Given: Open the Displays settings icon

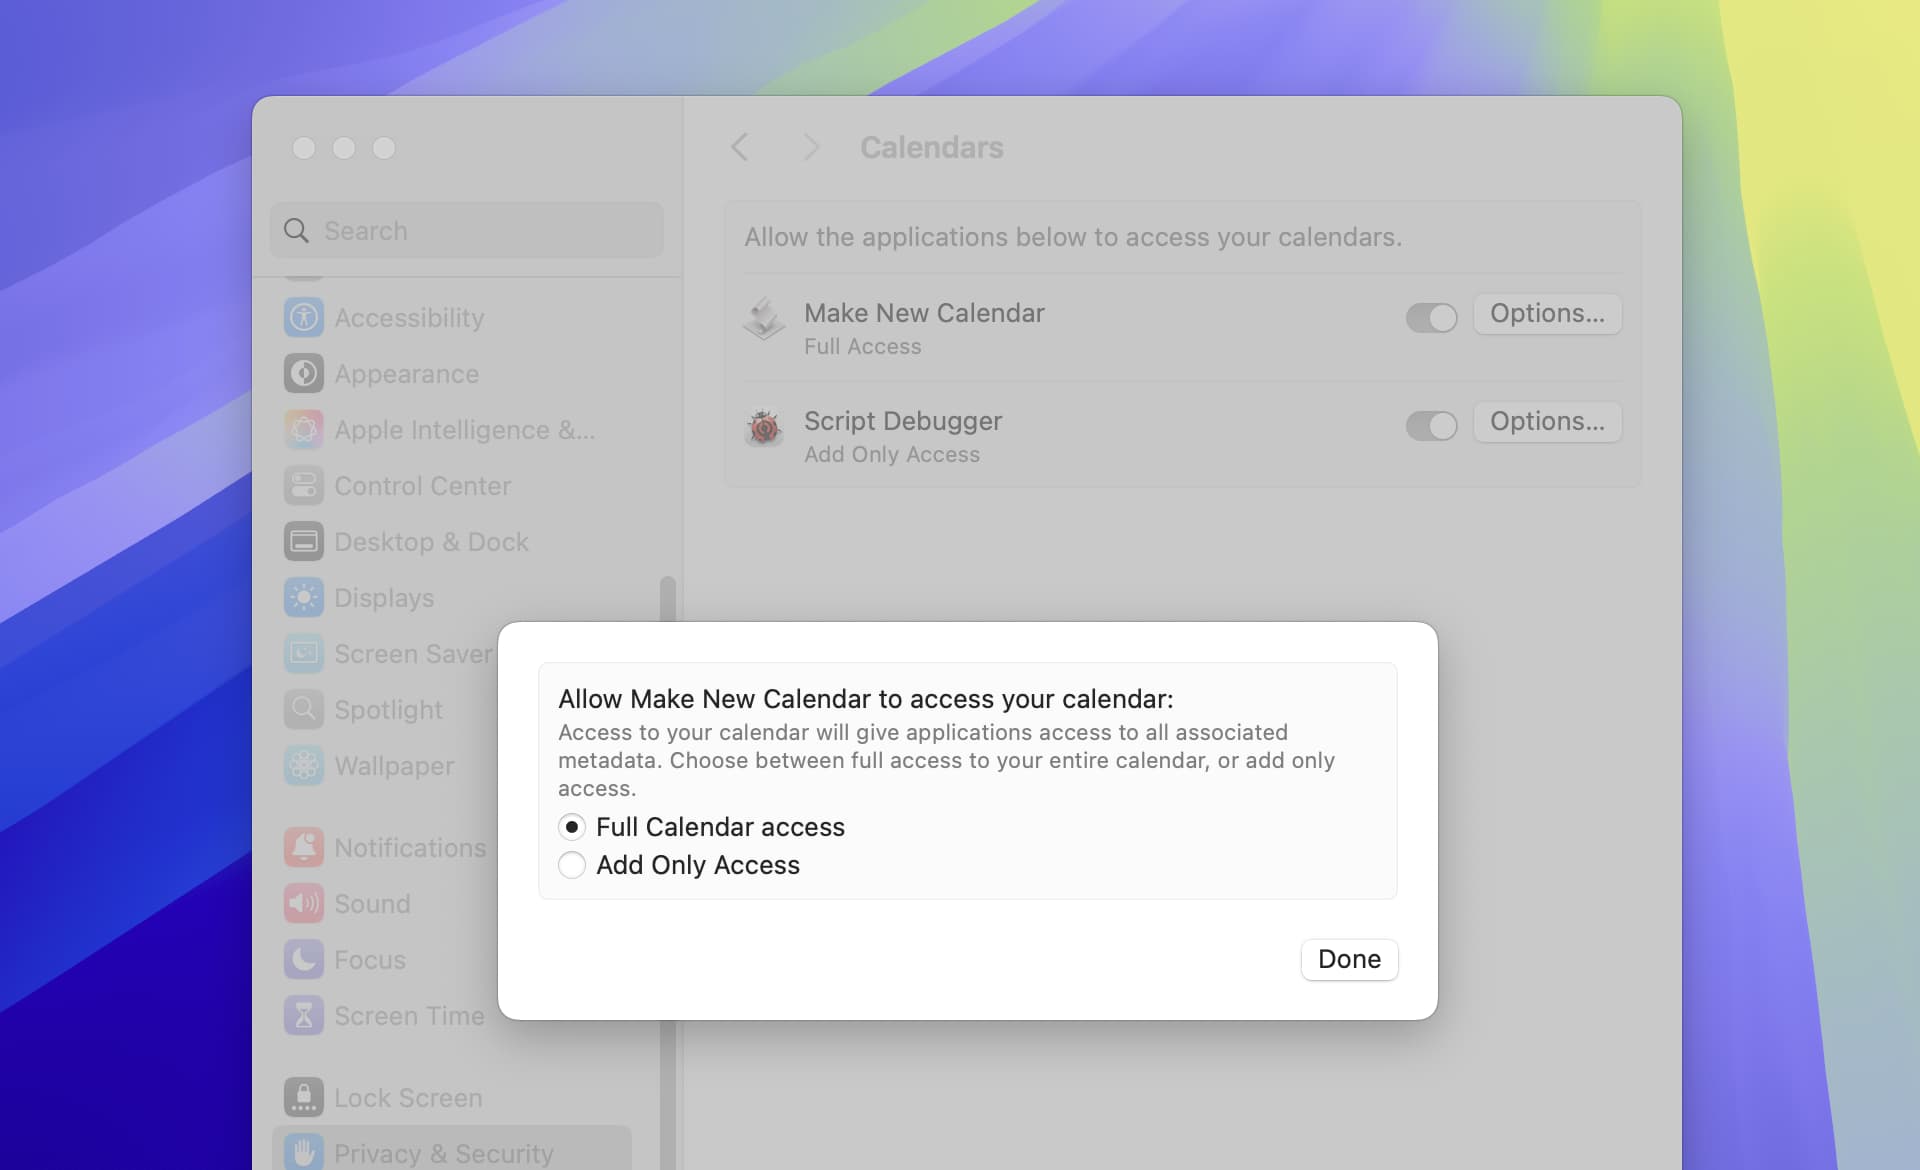Looking at the screenshot, I should [x=304, y=597].
